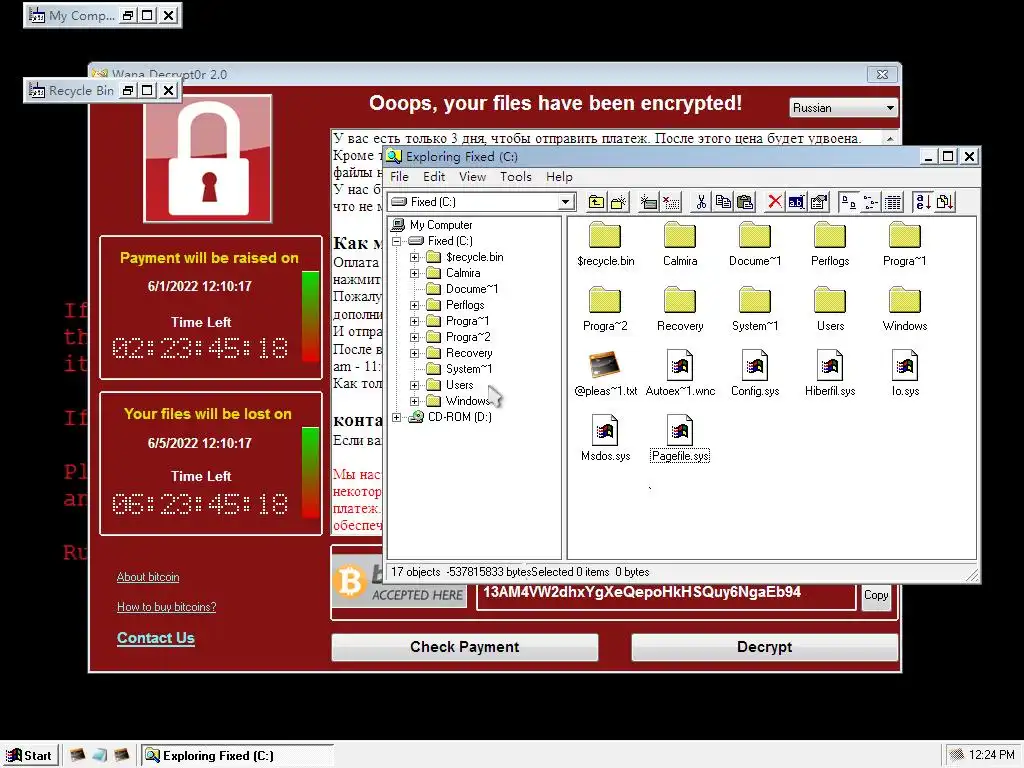1024x768 pixels.
Task: Expand the $recycle.bin tree node
Action: click(x=414, y=257)
